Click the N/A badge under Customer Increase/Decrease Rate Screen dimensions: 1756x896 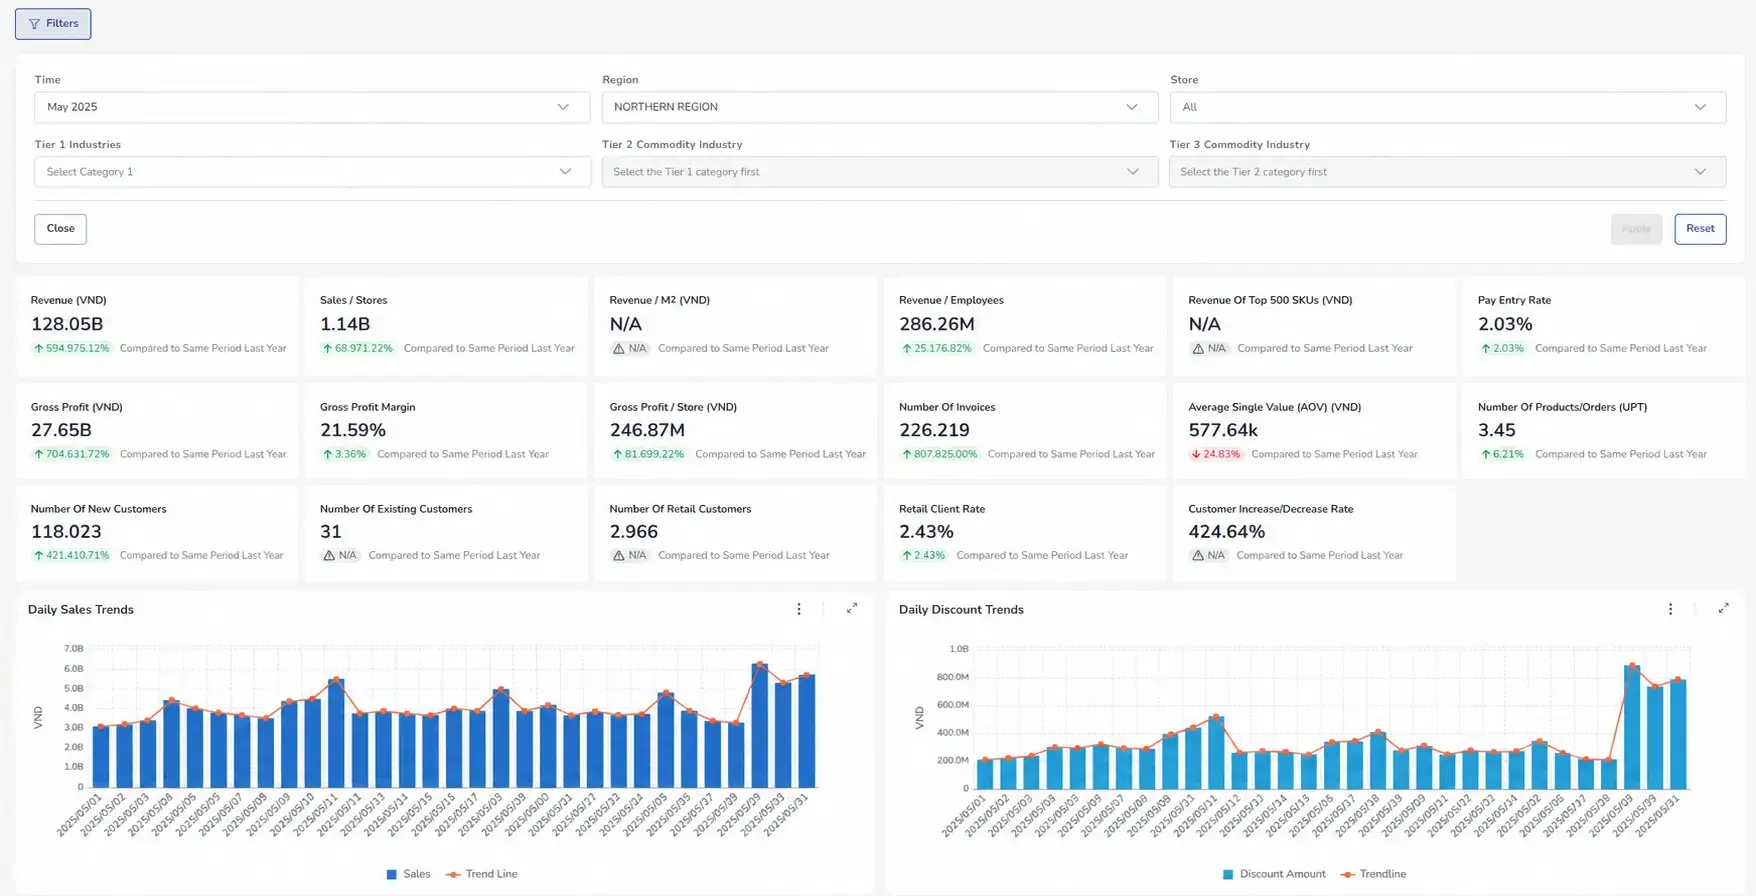1209,556
